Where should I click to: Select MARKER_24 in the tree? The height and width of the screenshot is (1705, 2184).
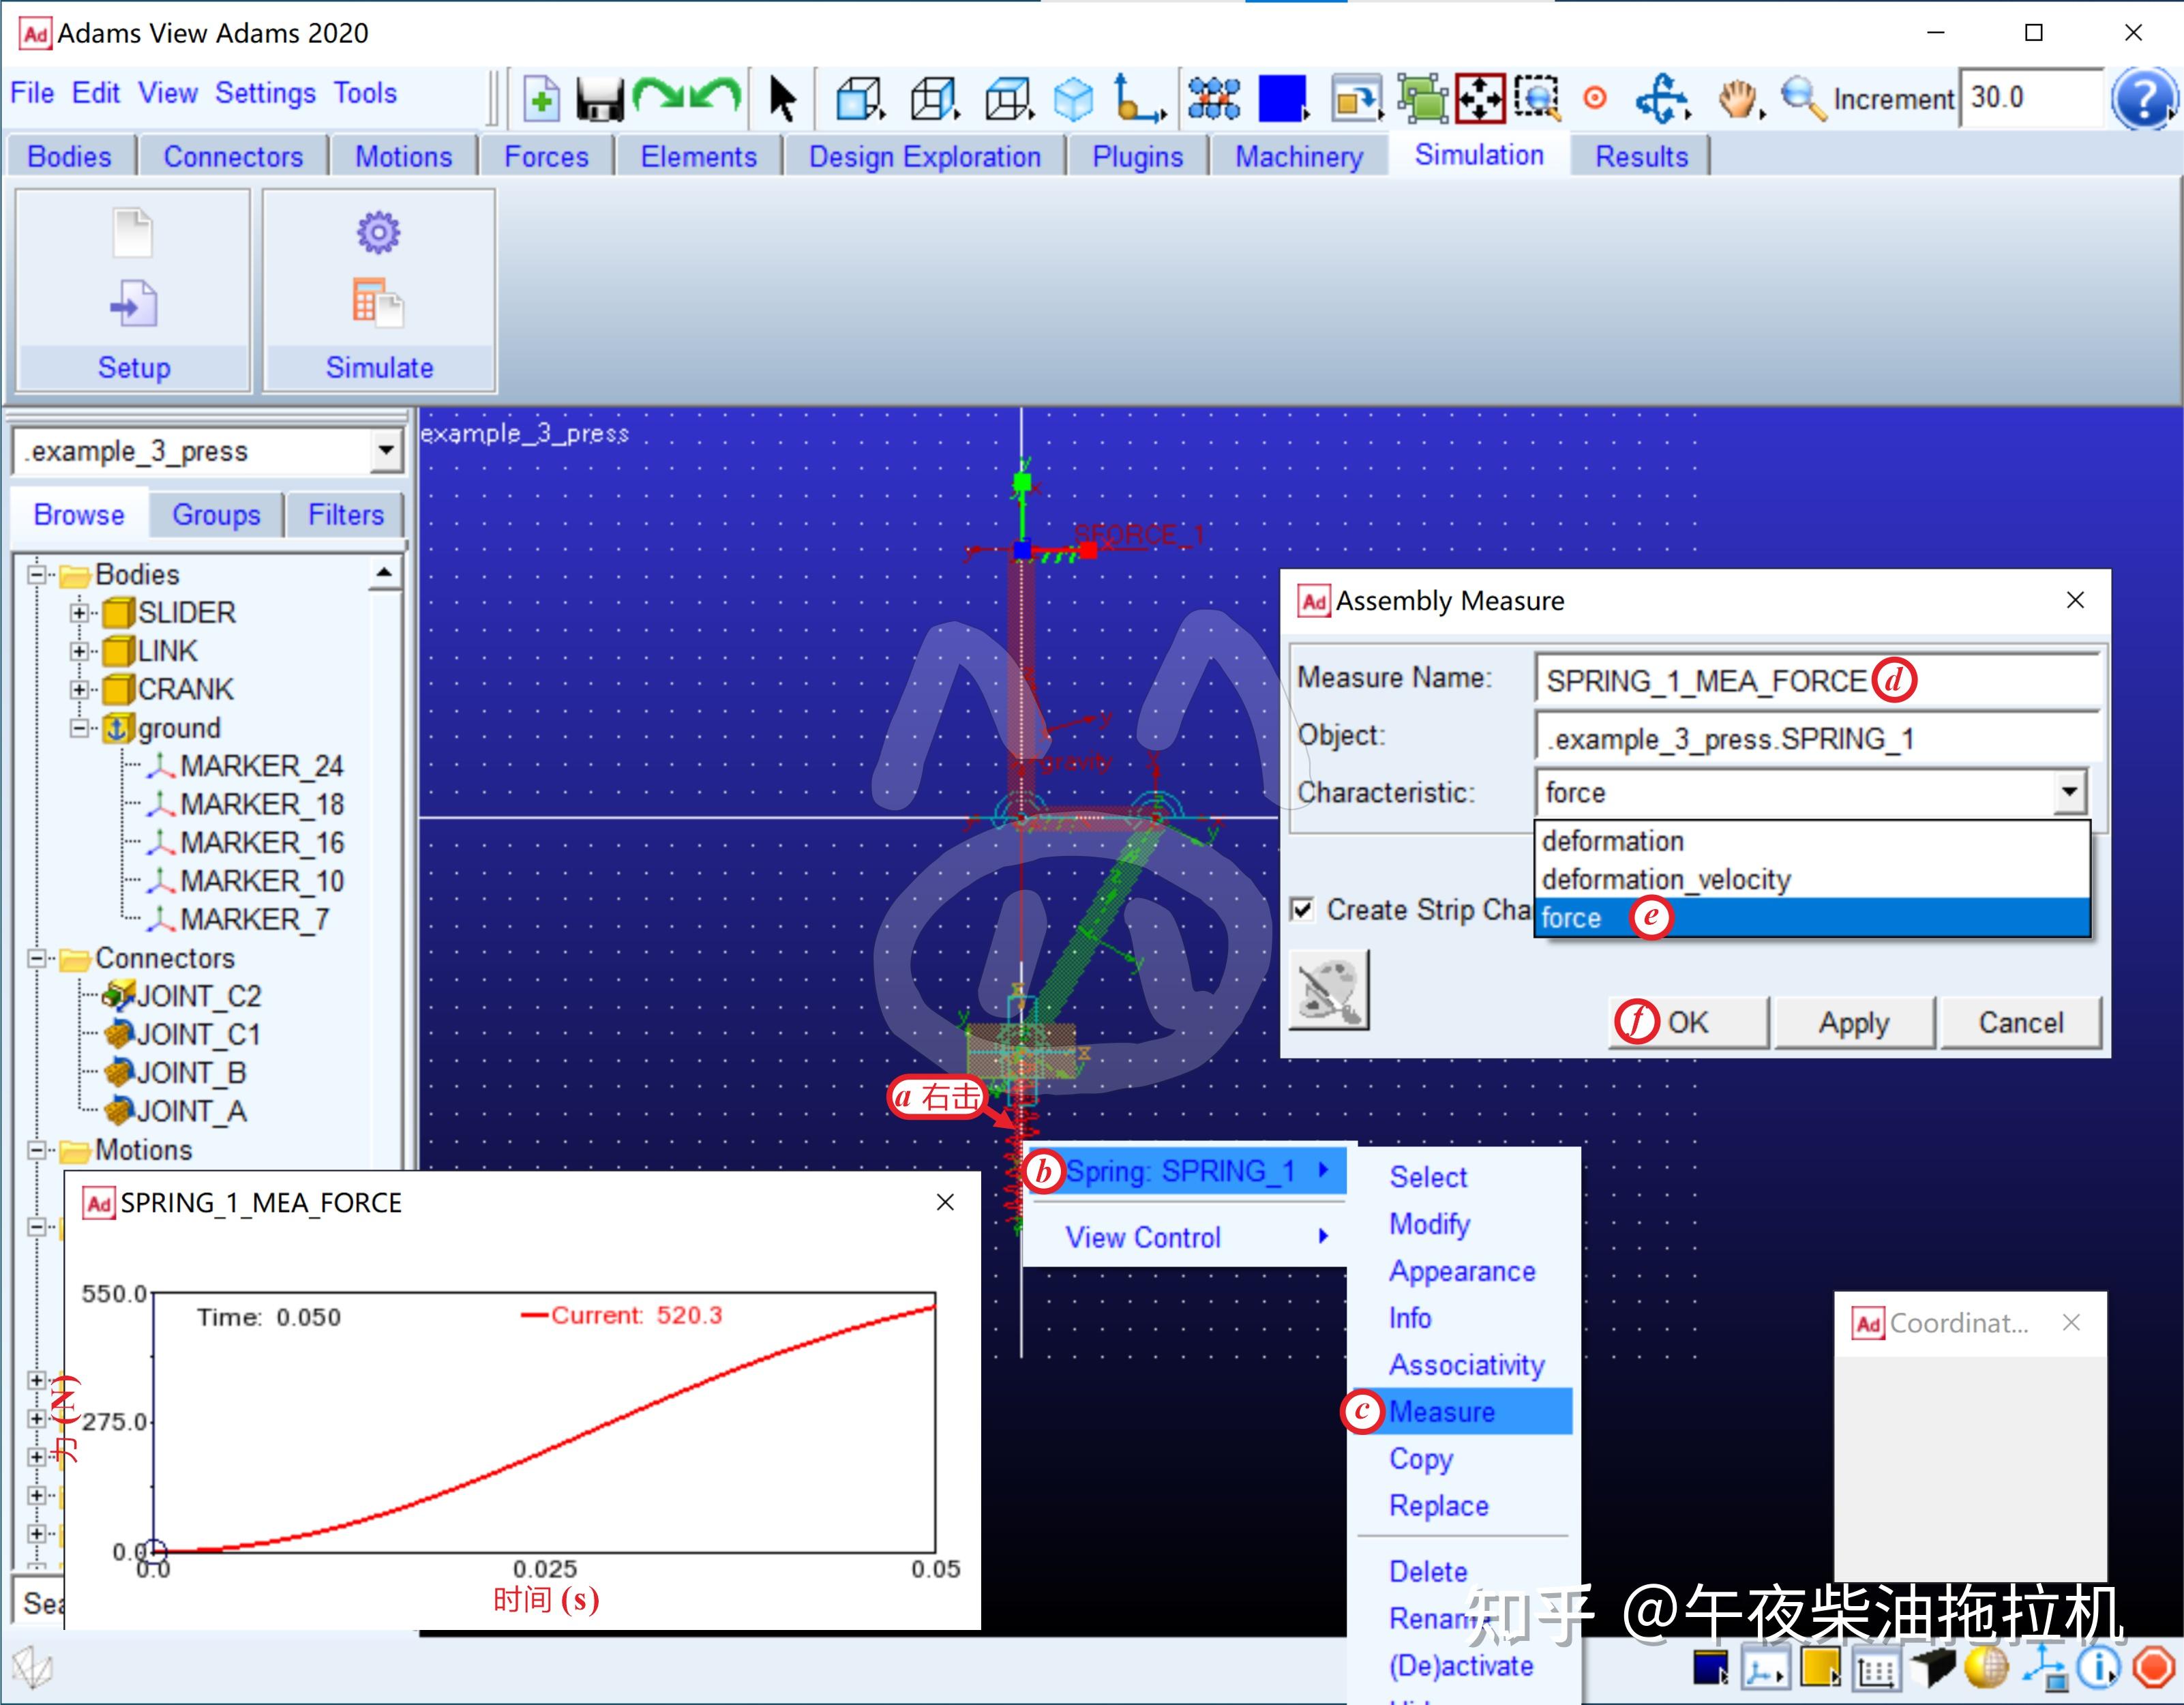pyautogui.click(x=261, y=767)
